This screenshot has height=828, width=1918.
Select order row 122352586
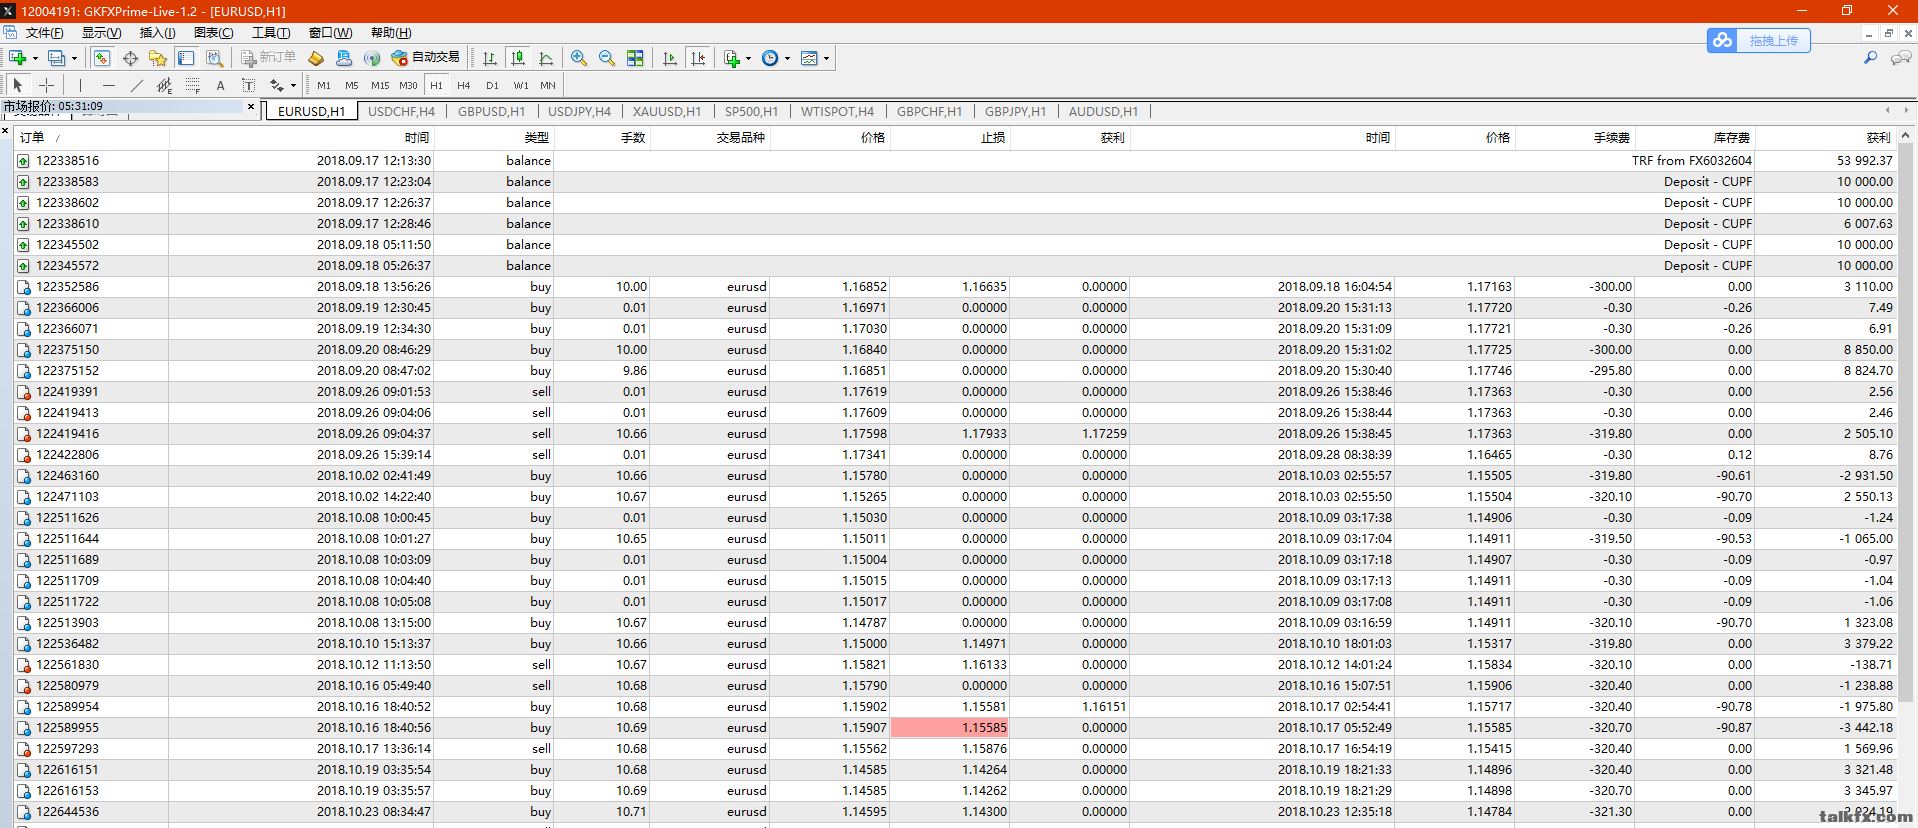tap(955, 287)
